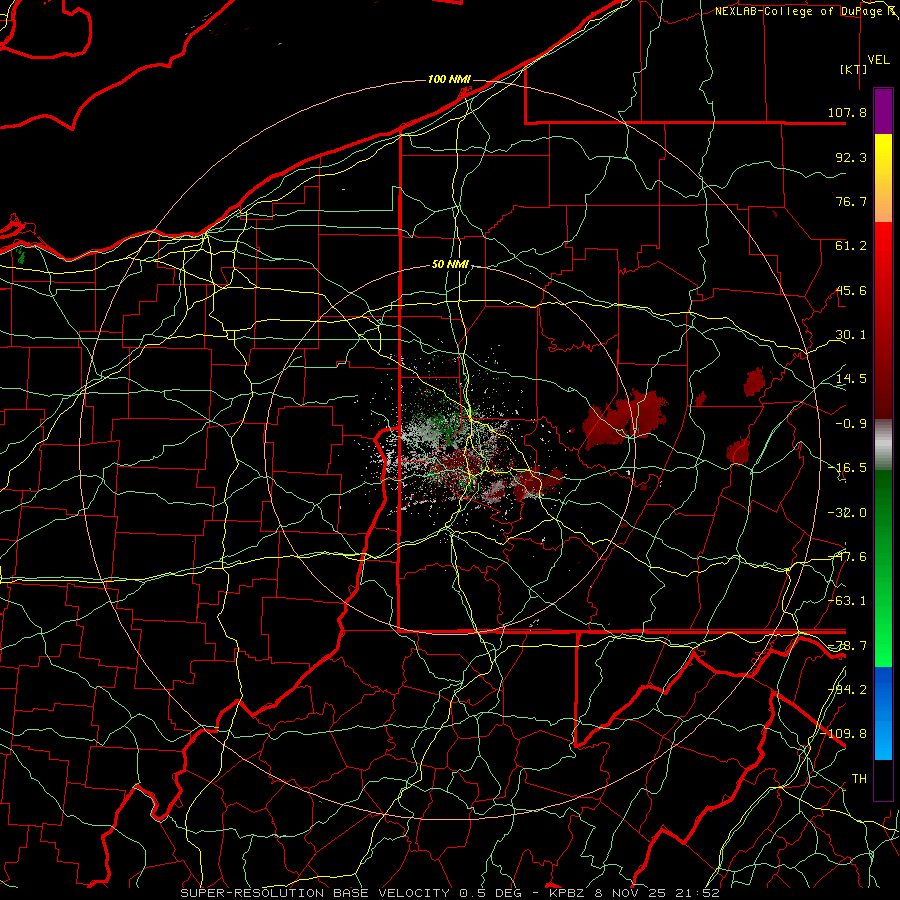Image resolution: width=900 pixels, height=900 pixels.
Task: Click the gray zero-velocity segment of color bar
Action: 883,444
